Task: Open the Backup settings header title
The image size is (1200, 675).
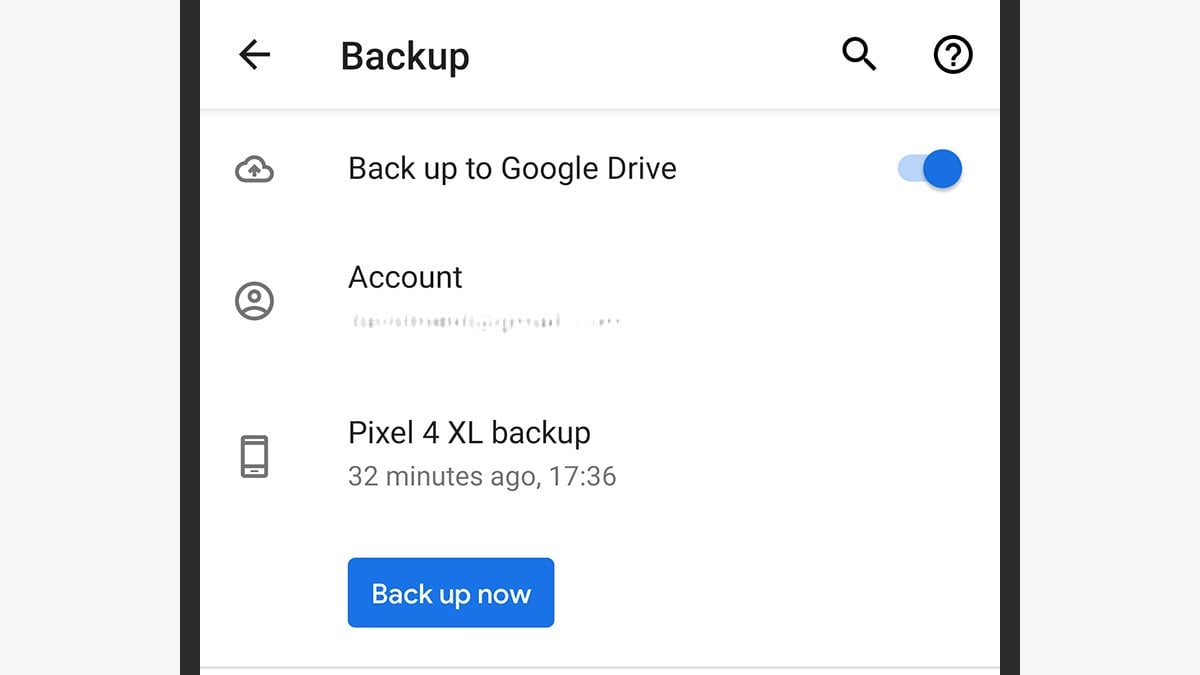Action: (404, 56)
